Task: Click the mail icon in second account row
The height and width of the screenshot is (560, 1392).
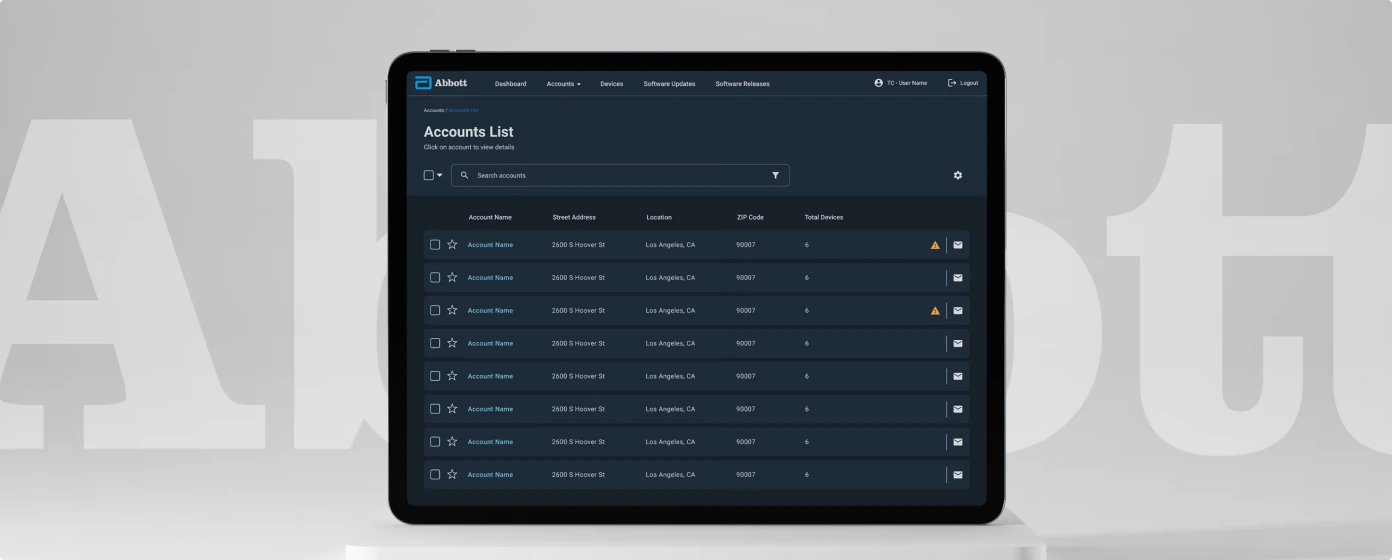Action: pos(957,278)
